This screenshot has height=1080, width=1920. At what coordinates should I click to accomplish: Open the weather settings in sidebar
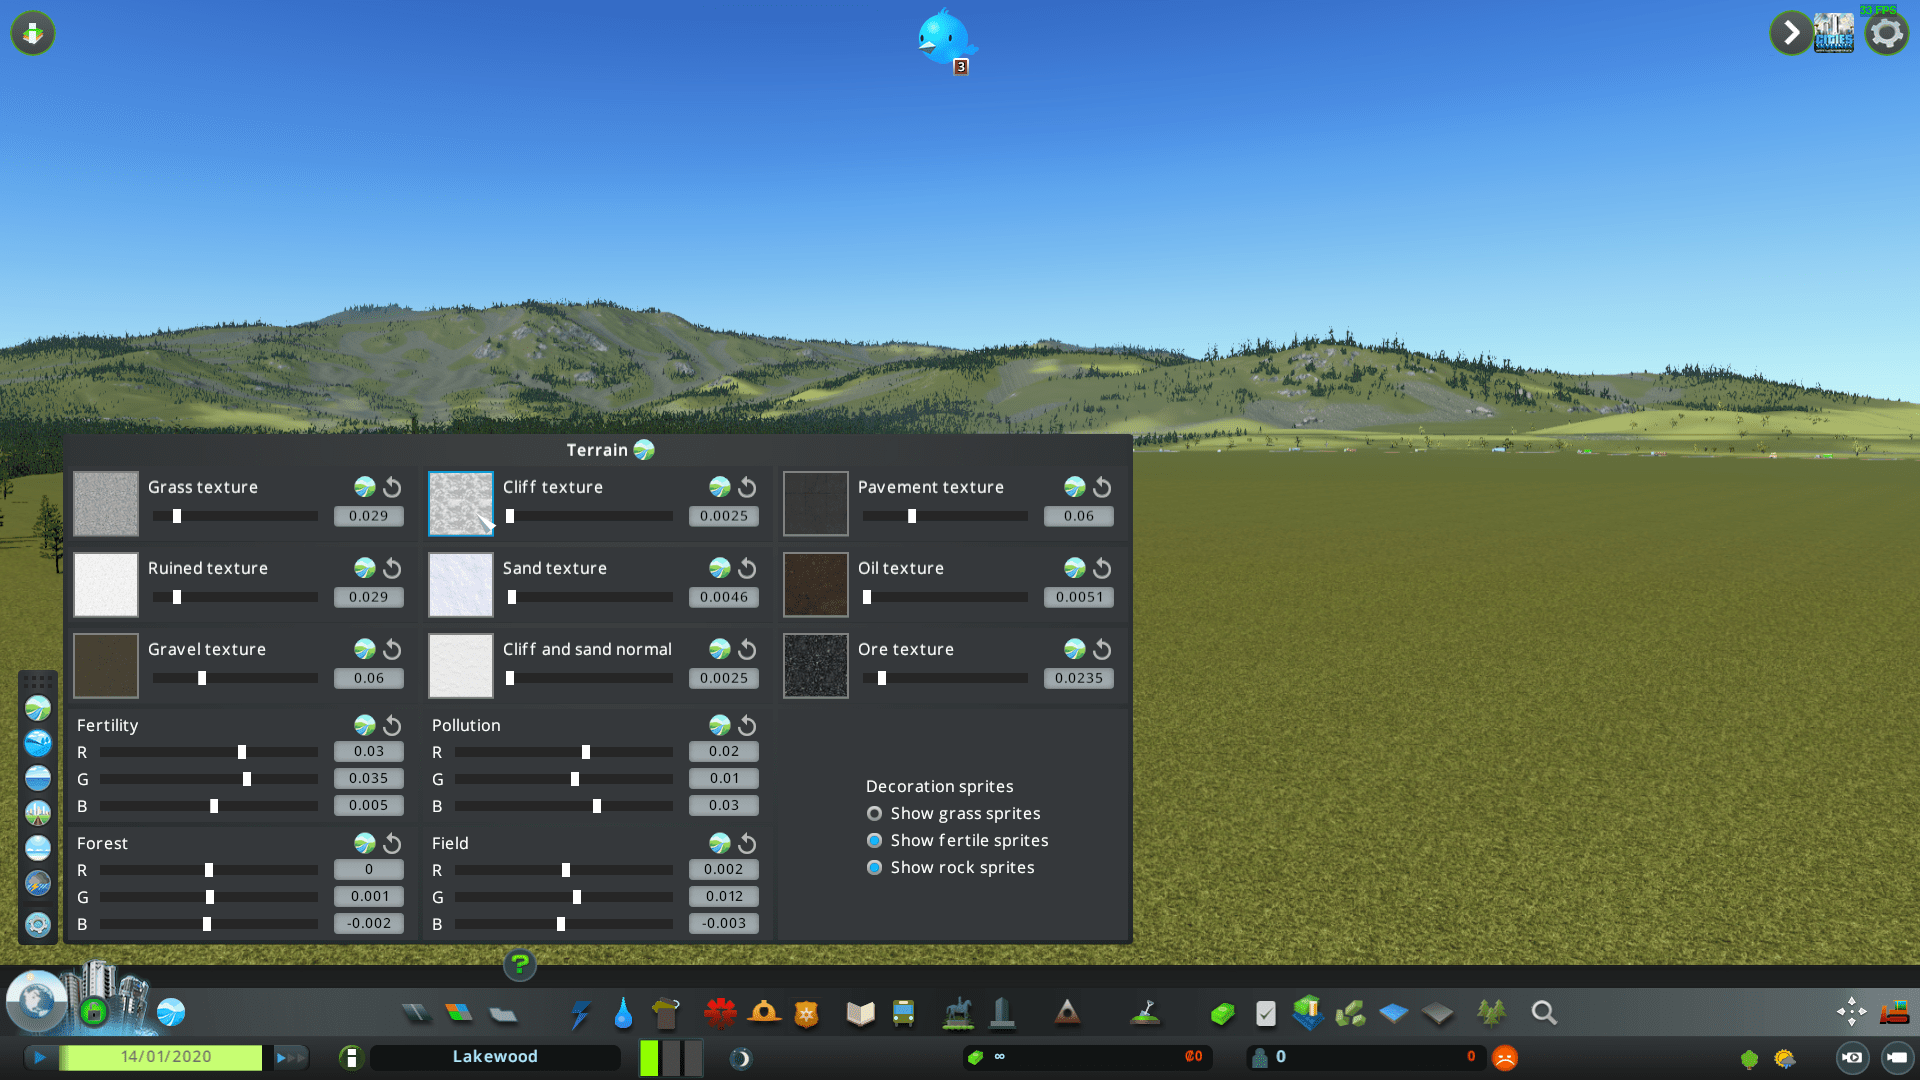click(38, 883)
